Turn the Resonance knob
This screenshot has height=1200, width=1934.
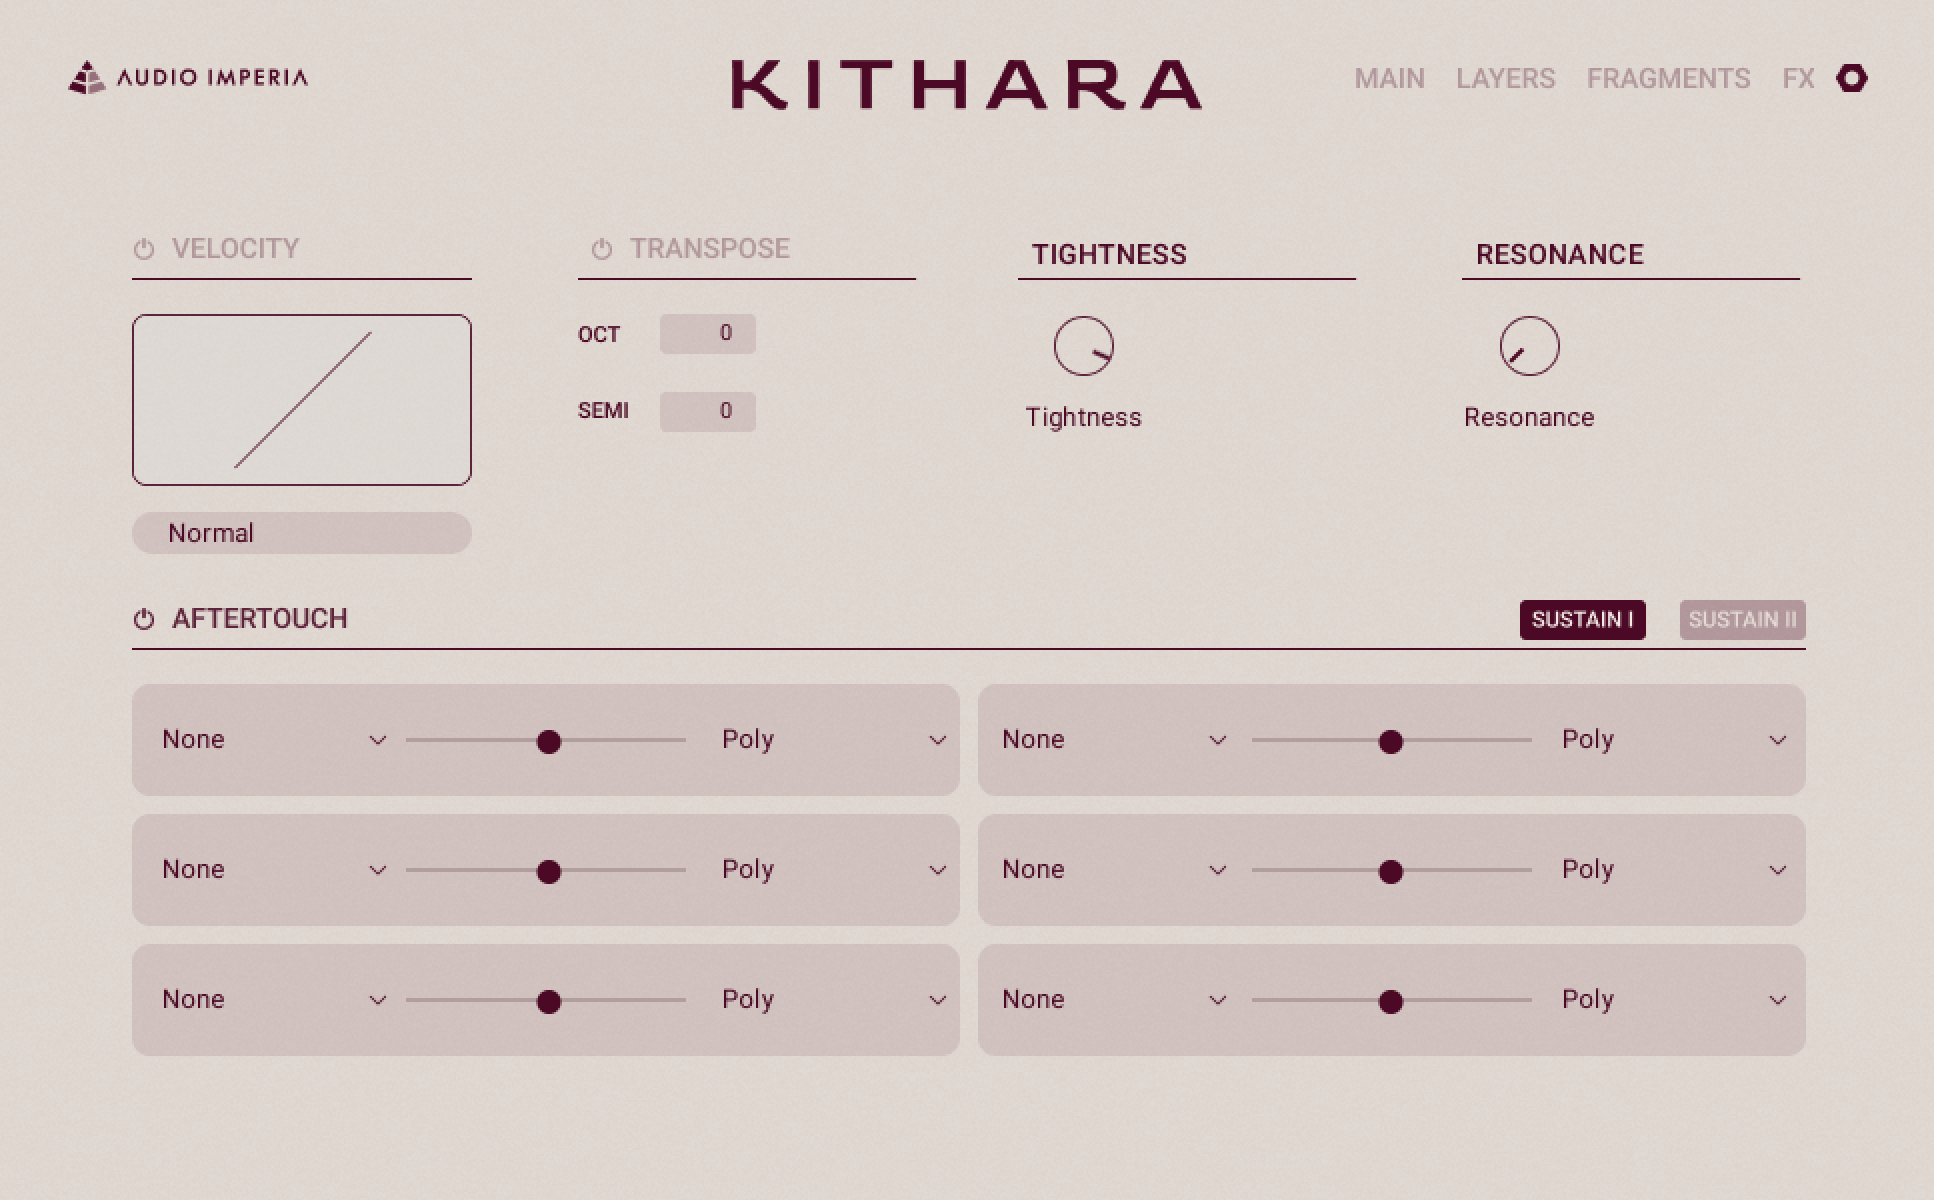click(1528, 345)
